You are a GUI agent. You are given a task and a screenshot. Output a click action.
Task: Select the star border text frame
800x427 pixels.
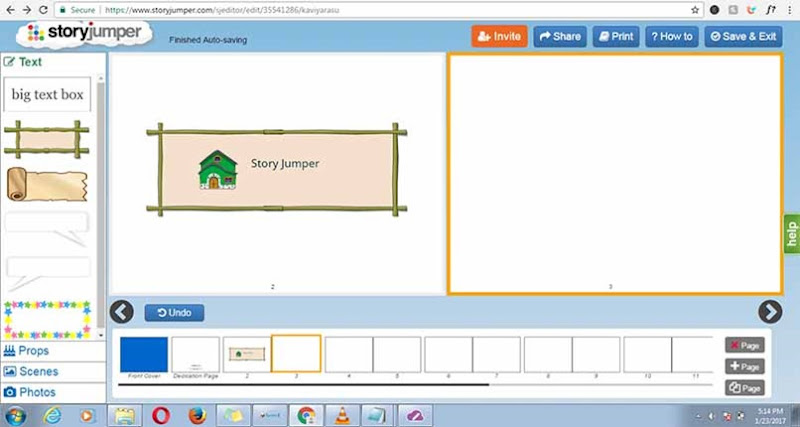[47, 320]
